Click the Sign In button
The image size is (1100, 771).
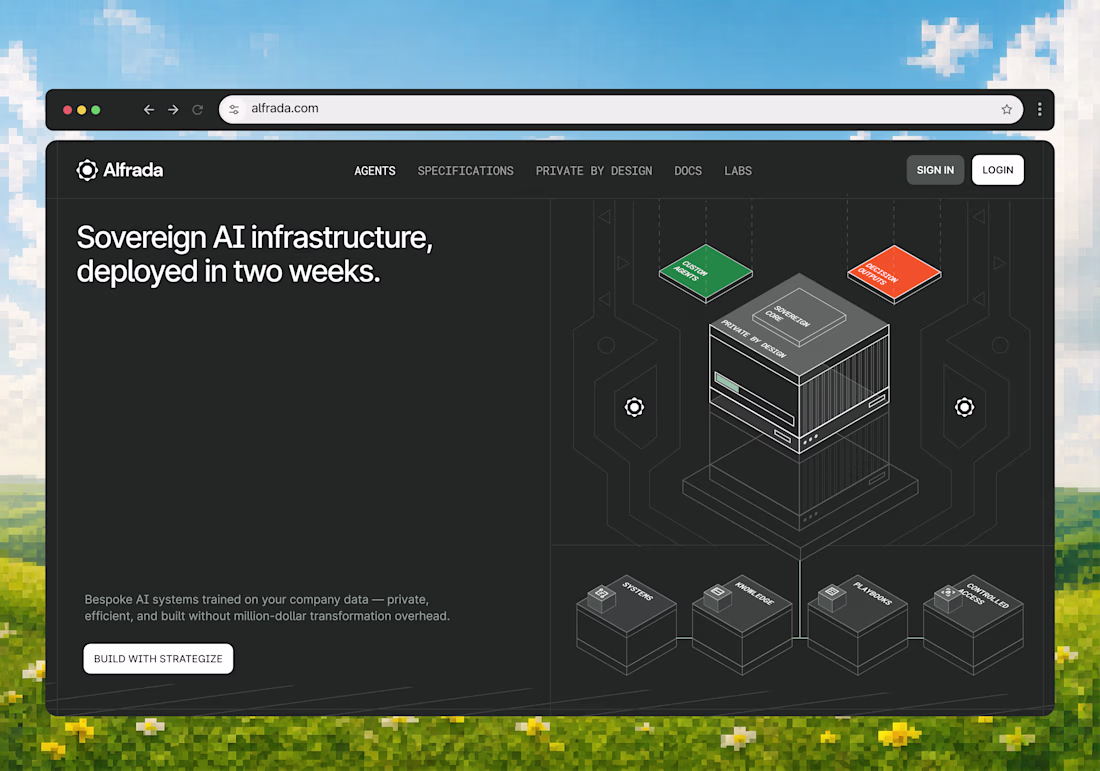[x=935, y=170]
